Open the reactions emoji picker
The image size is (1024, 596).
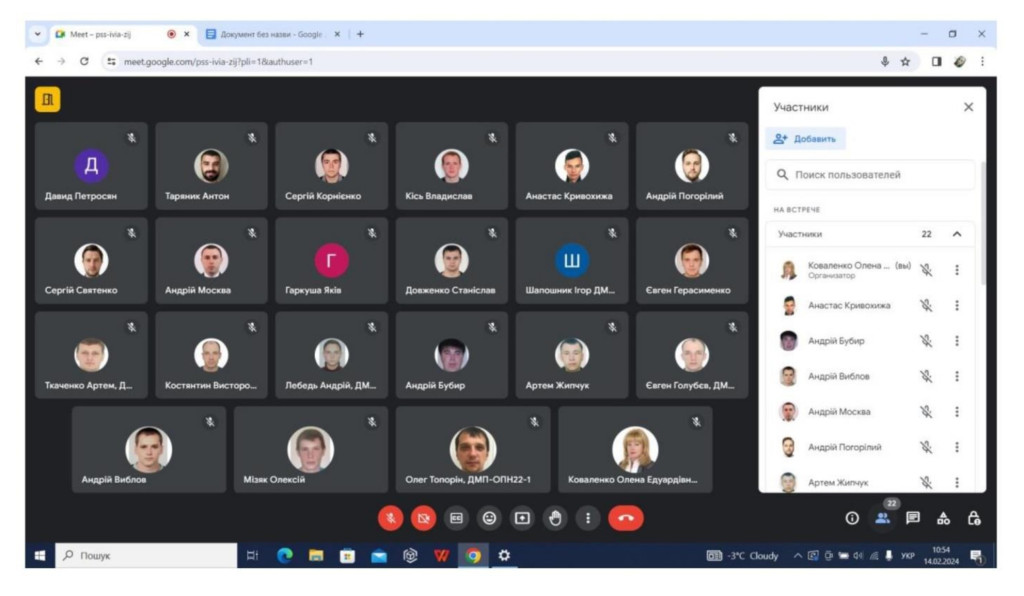[x=489, y=518]
